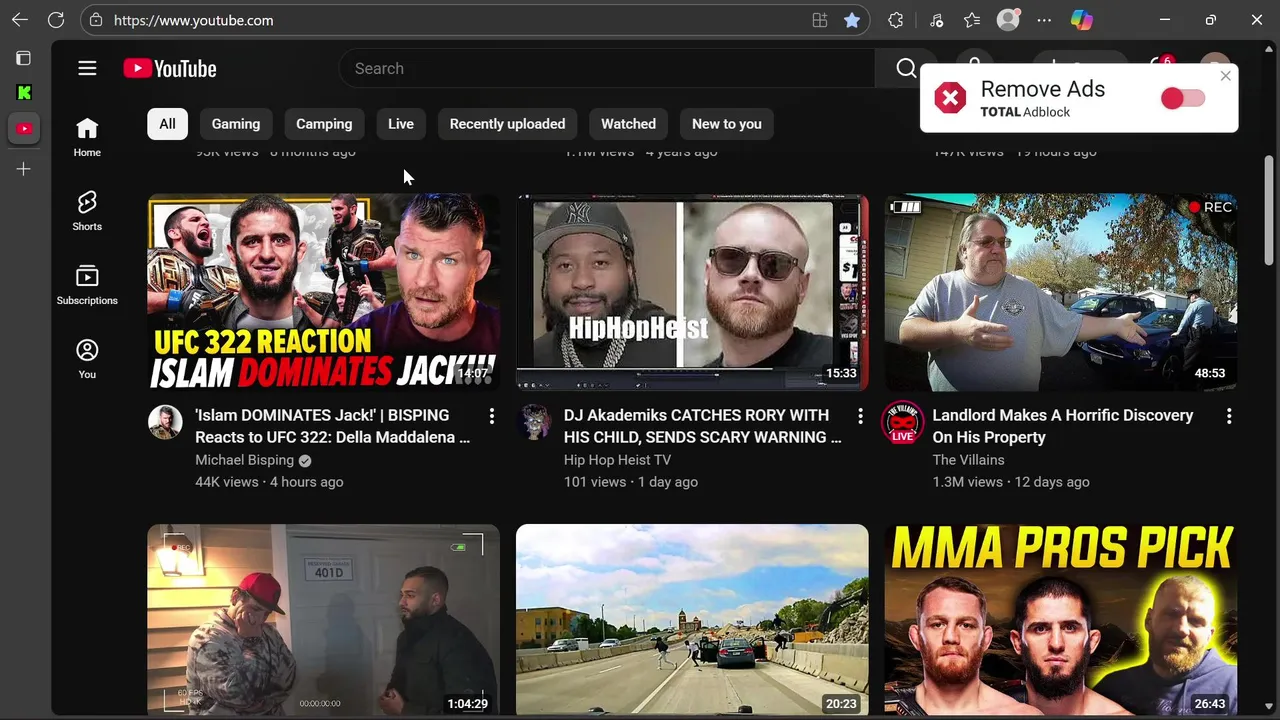Screen dimensions: 1280x720
Task: Open the Favorites list icon
Action: [x=972, y=20]
